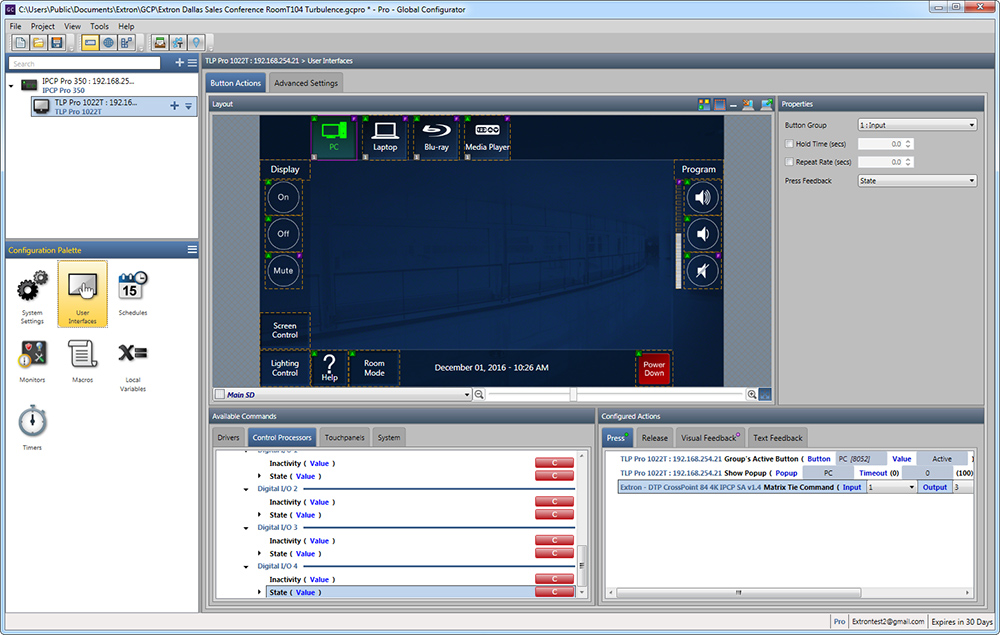
Task: Enable the Hold Time (secs) checkbox
Action: [789, 143]
